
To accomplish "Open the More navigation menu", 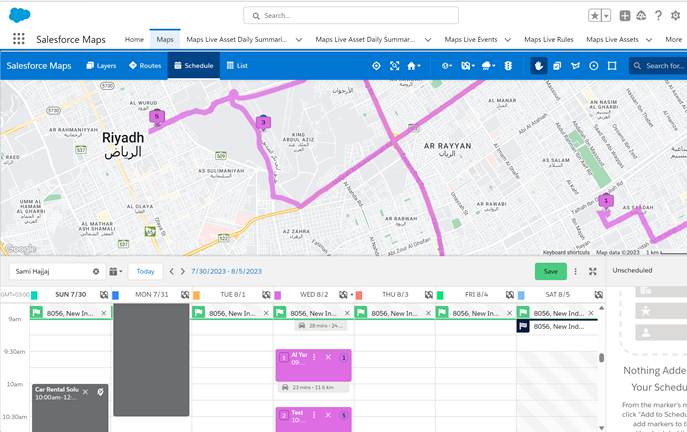I will 673,39.
